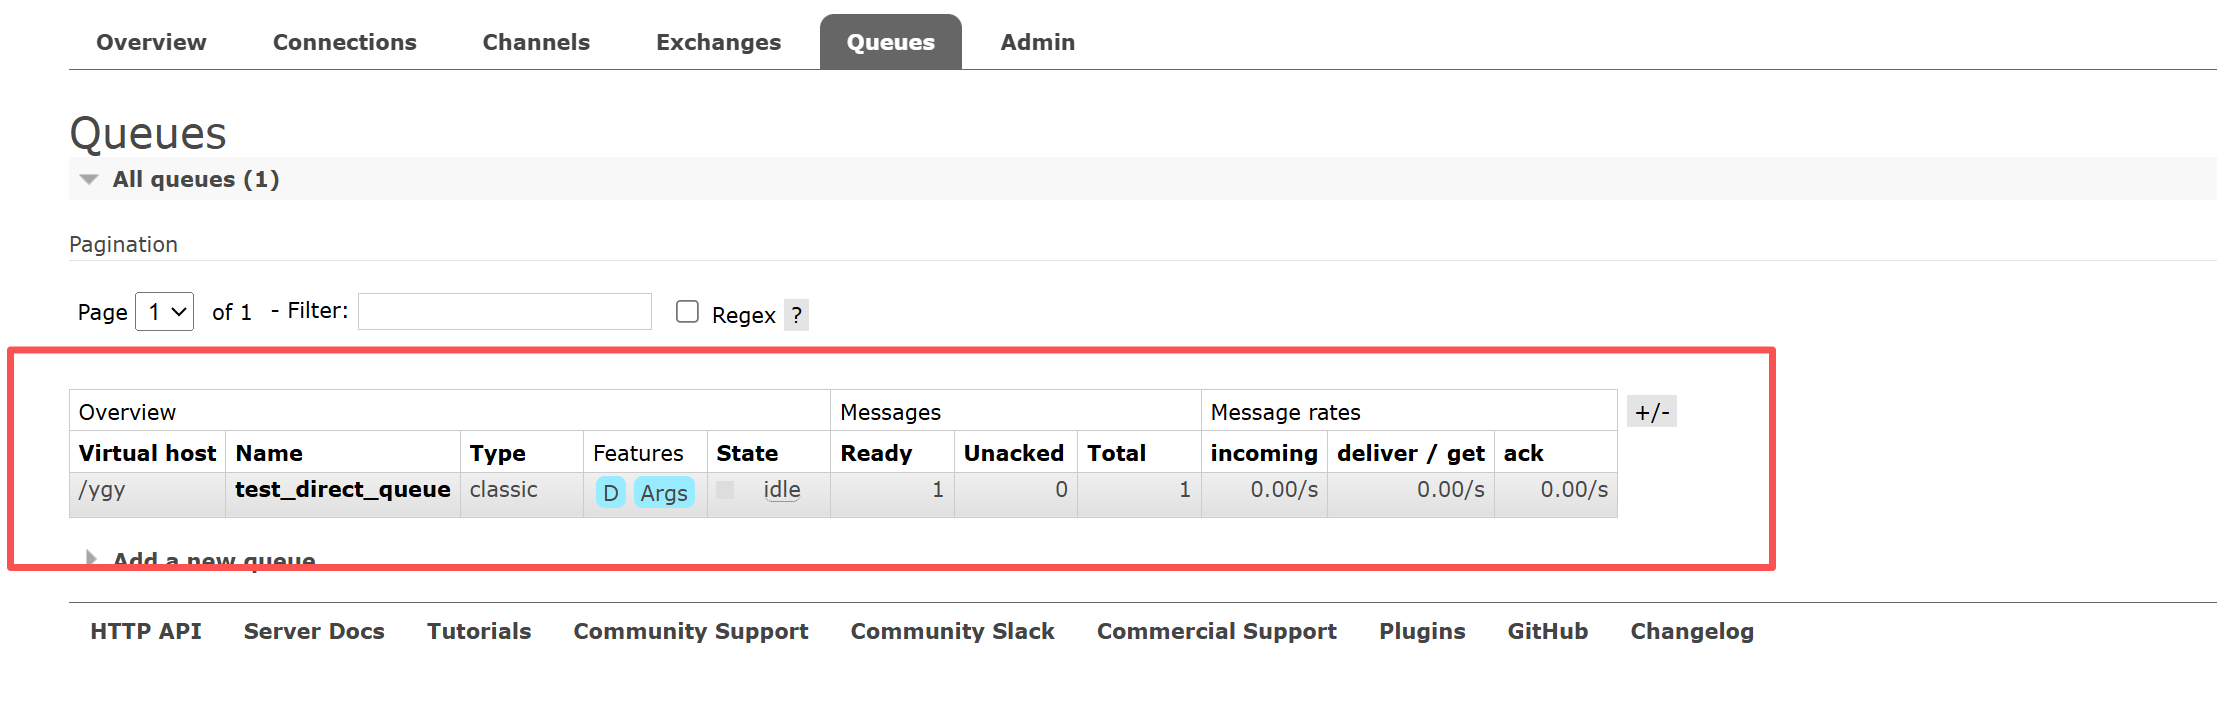Click the Filter text input field
Viewport: 2217px width, 728px height.
point(505,311)
